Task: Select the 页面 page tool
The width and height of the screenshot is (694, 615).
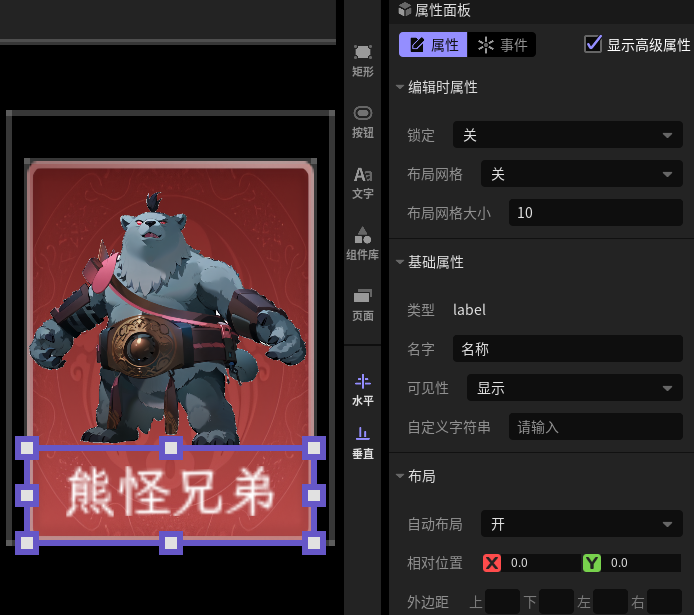Action: click(x=362, y=305)
